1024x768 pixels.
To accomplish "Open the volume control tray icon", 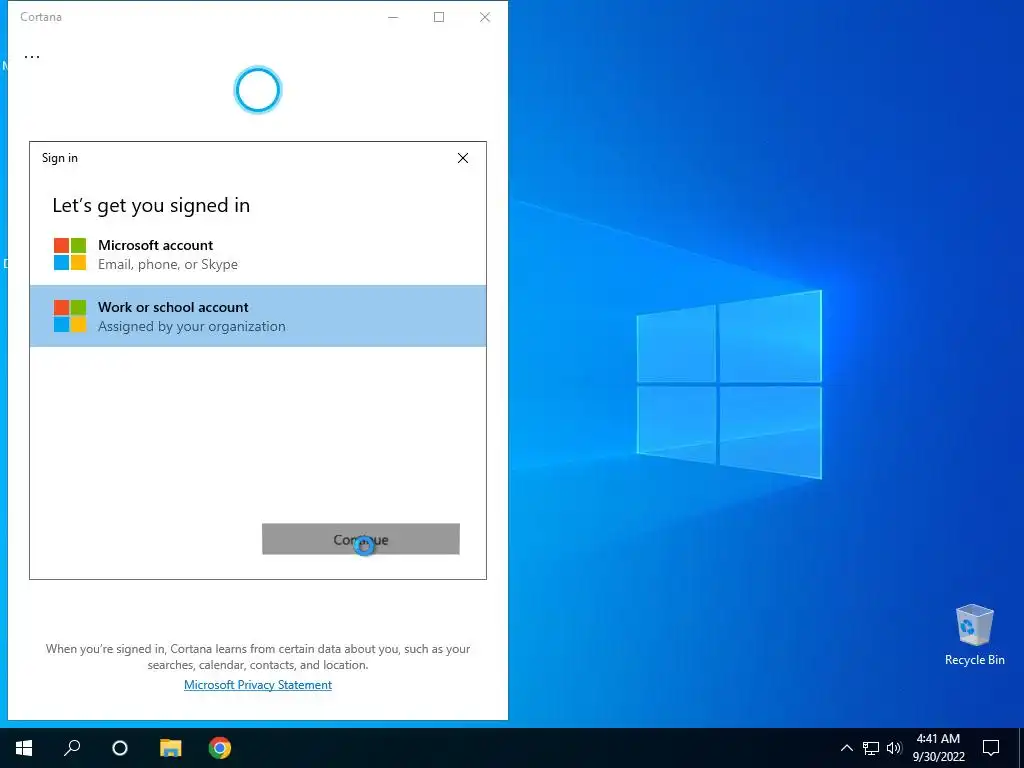I will click(x=895, y=748).
